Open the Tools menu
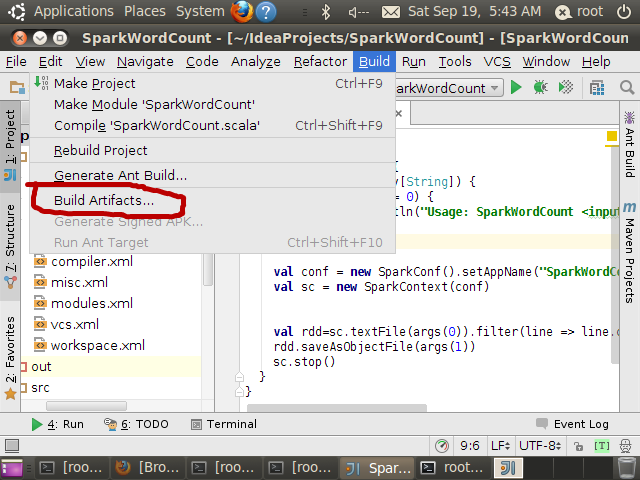 (455, 62)
